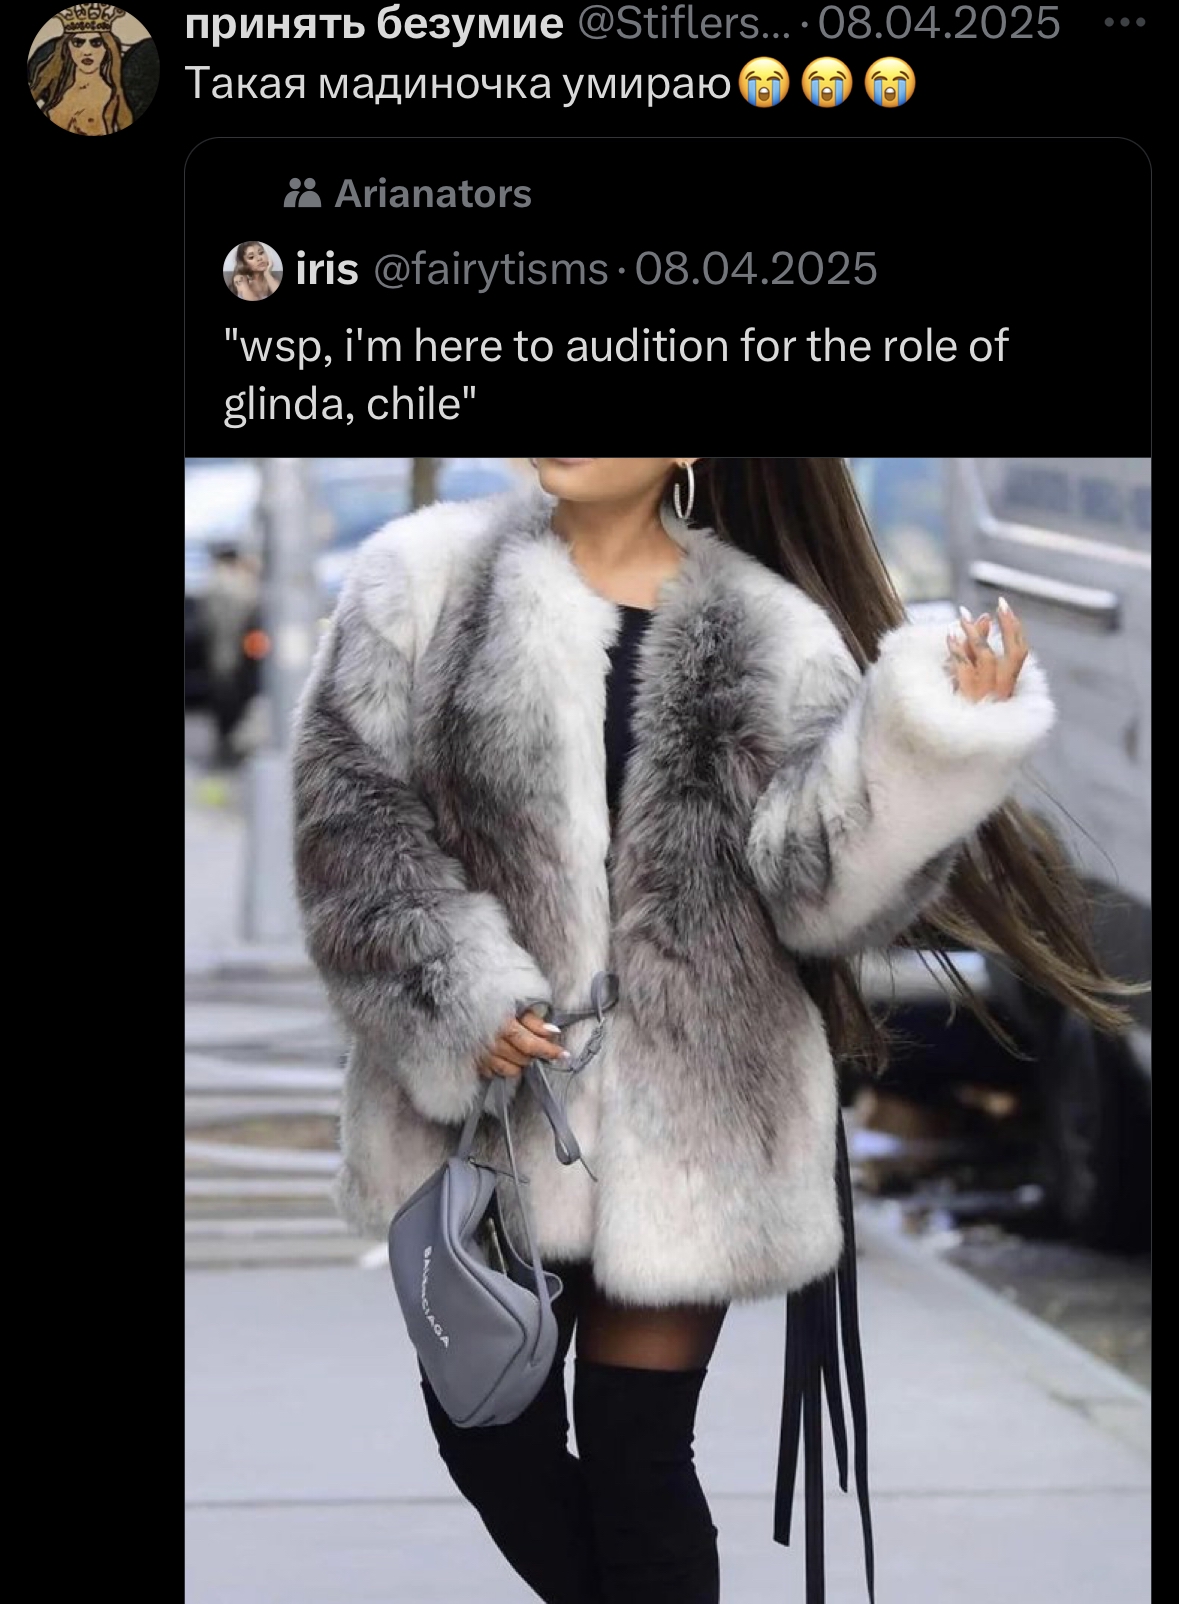
Task: Open the fur coat photo attachment
Action: coord(668,1030)
